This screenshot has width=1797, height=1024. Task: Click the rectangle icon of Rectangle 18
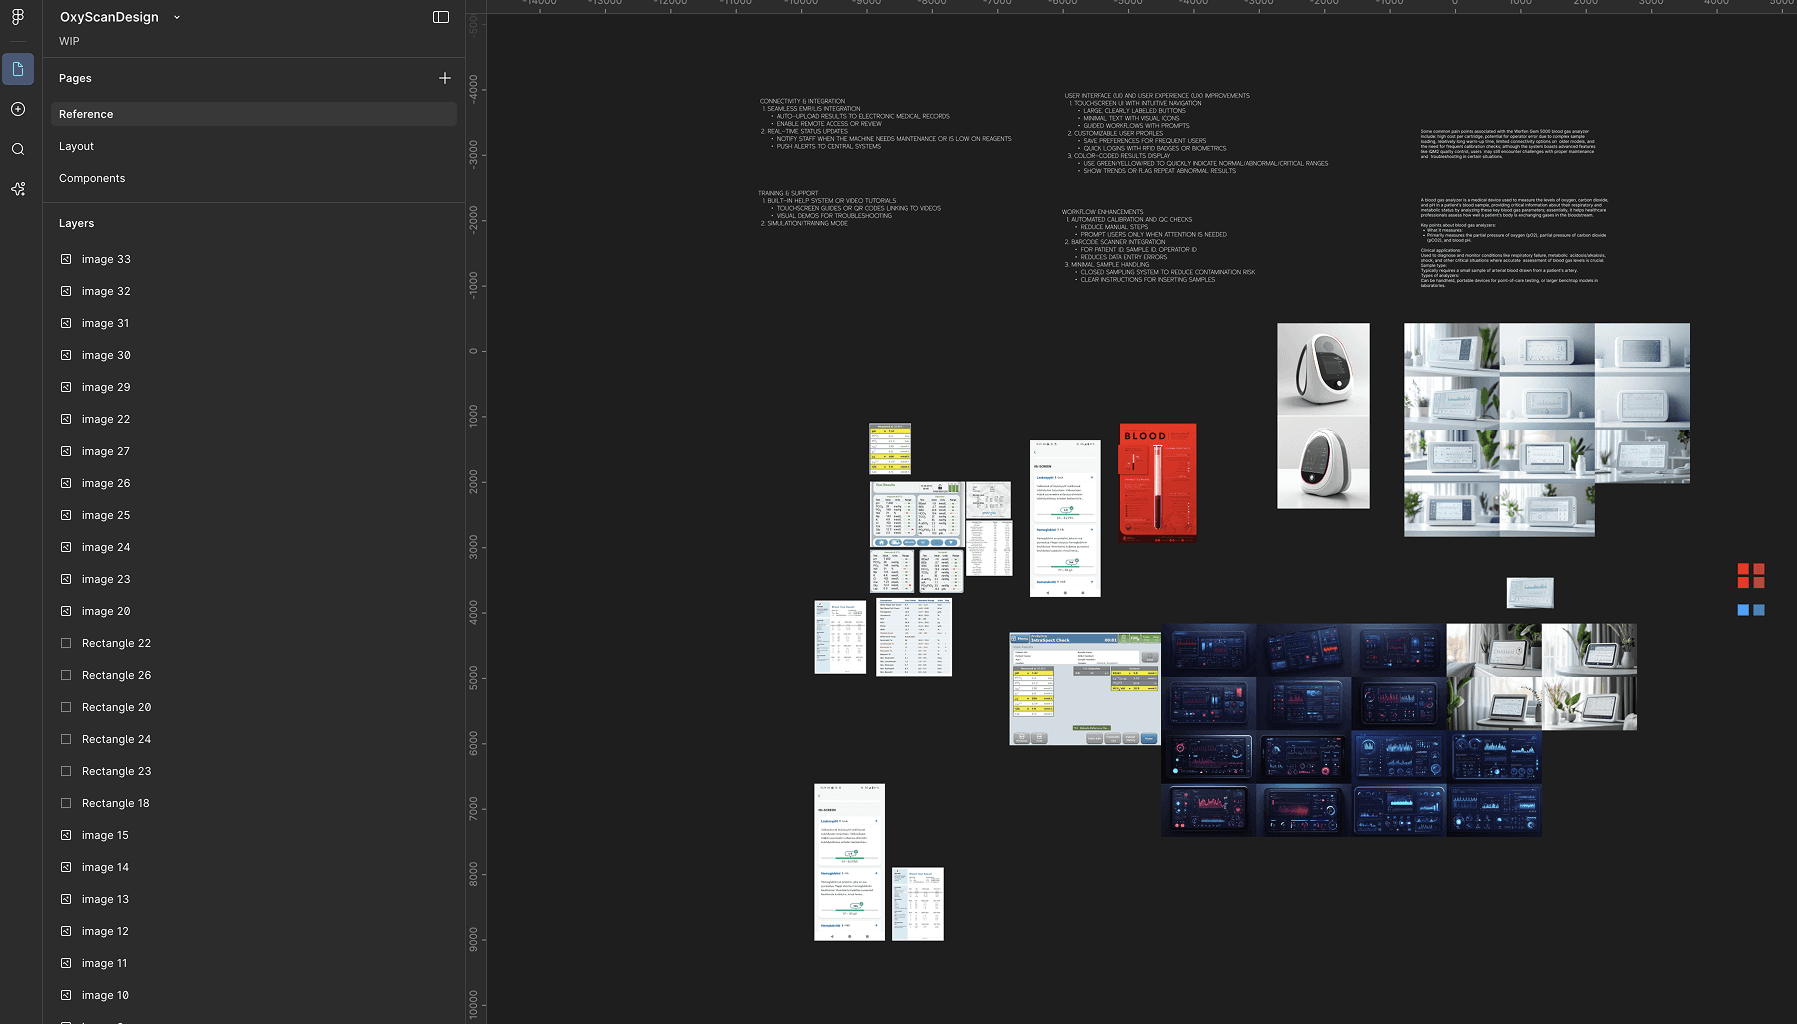(66, 803)
